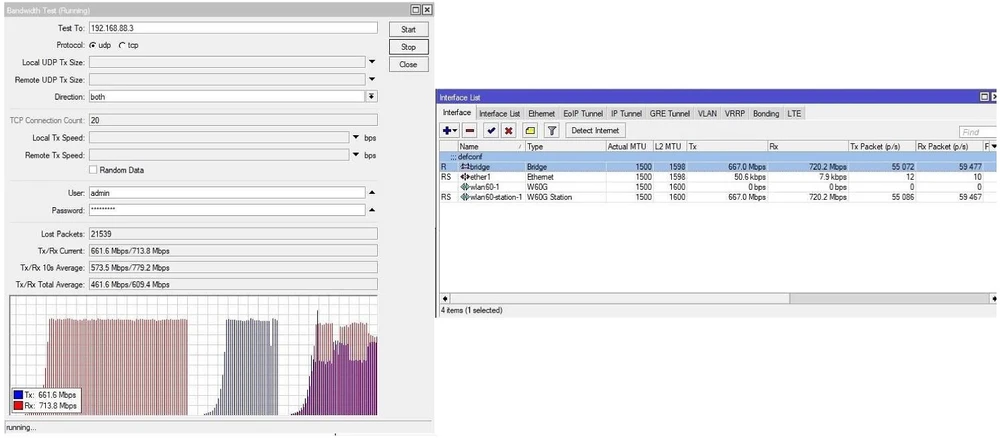Click the bridge interface icon

click(465, 166)
